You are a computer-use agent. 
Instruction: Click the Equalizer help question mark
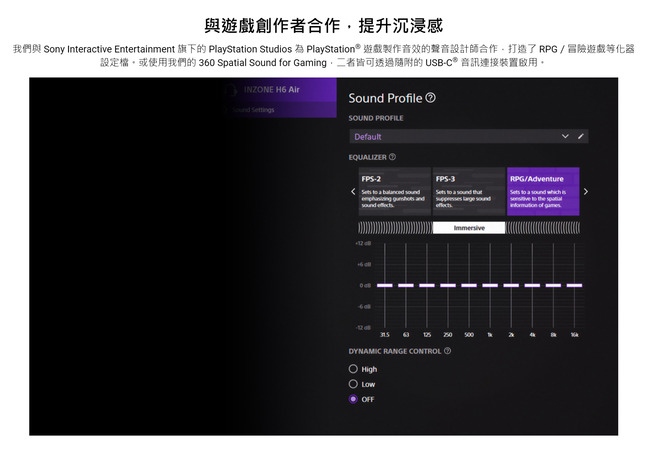click(392, 157)
